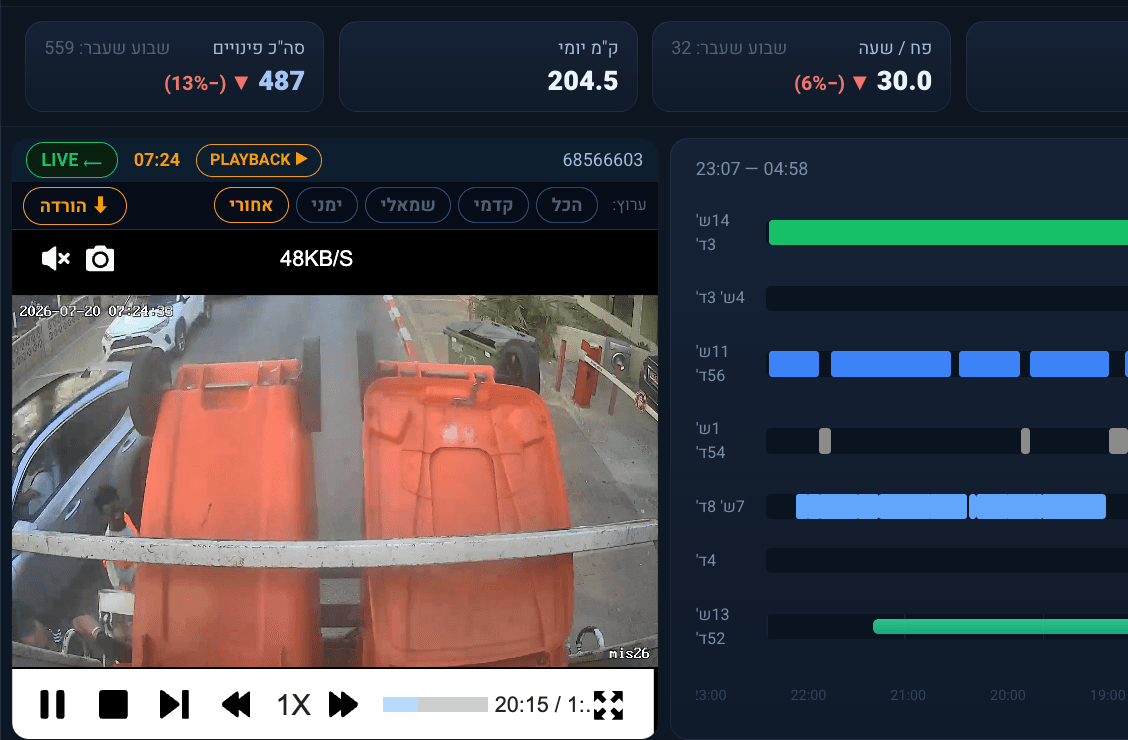Image resolution: width=1128 pixels, height=740 pixels.
Task: Click the פח / שעה value 30.0
Action: [x=904, y=81]
